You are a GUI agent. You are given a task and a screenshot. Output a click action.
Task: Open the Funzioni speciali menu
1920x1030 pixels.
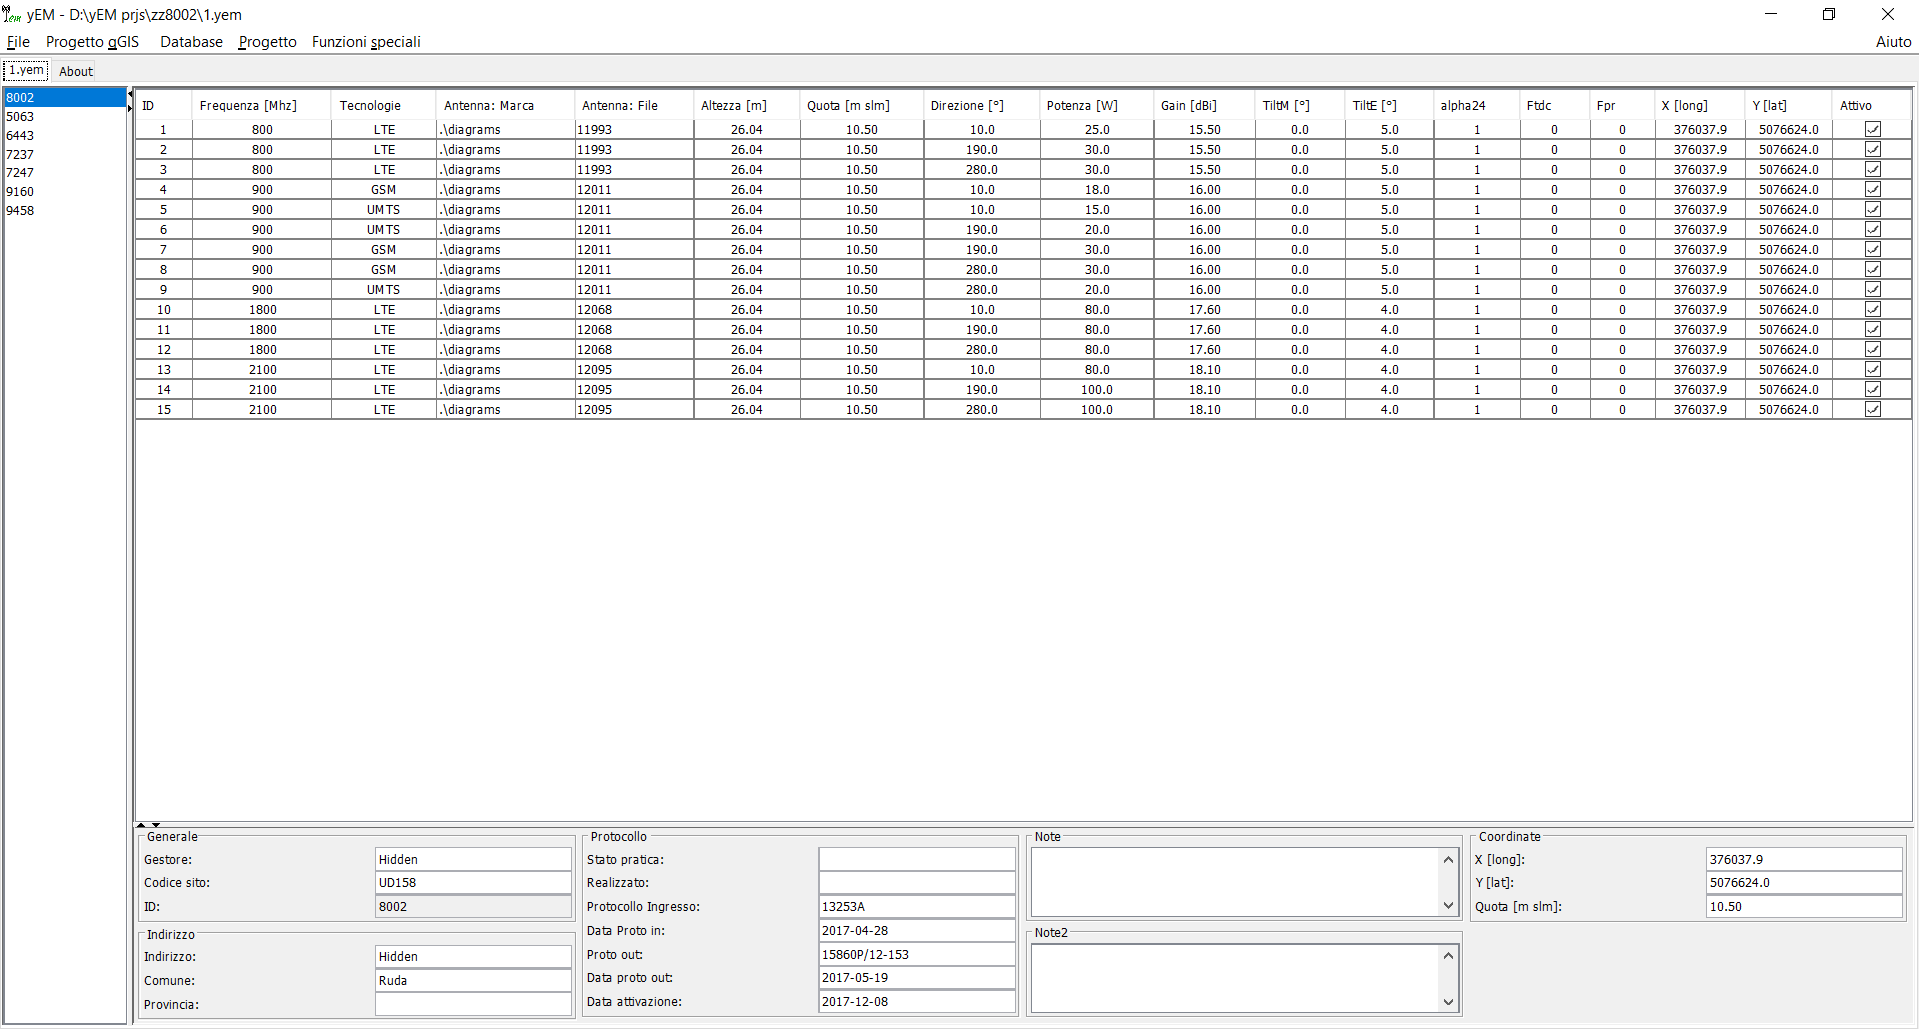(x=366, y=42)
